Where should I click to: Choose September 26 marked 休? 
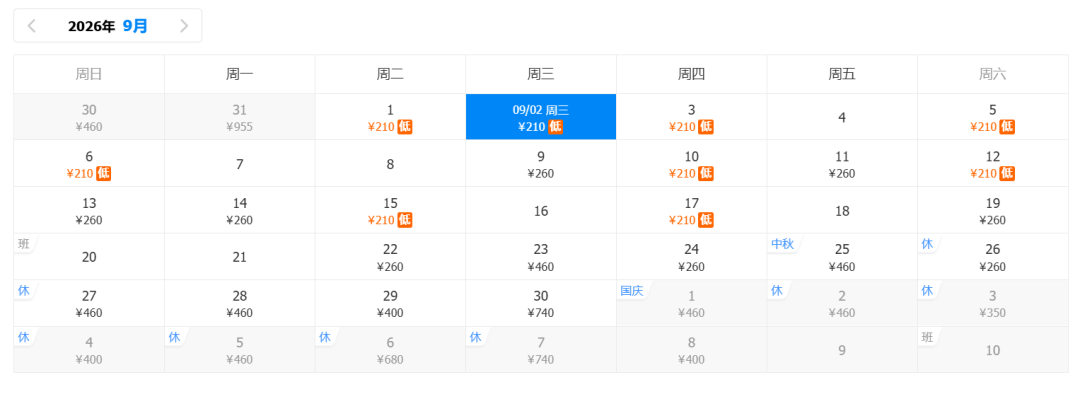[993, 257]
